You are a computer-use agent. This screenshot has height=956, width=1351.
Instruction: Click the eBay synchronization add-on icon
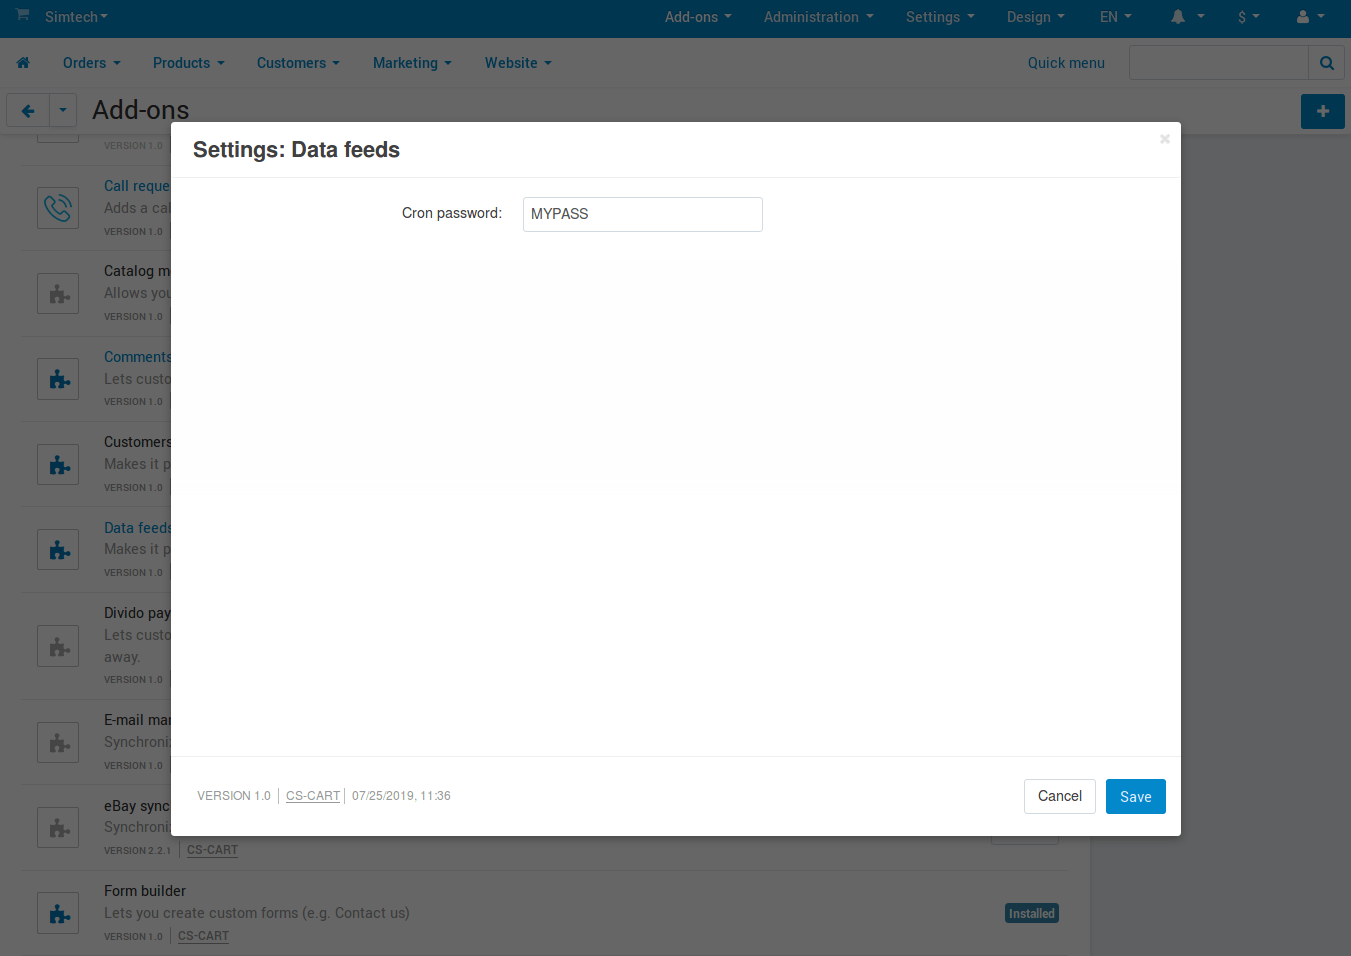57,827
